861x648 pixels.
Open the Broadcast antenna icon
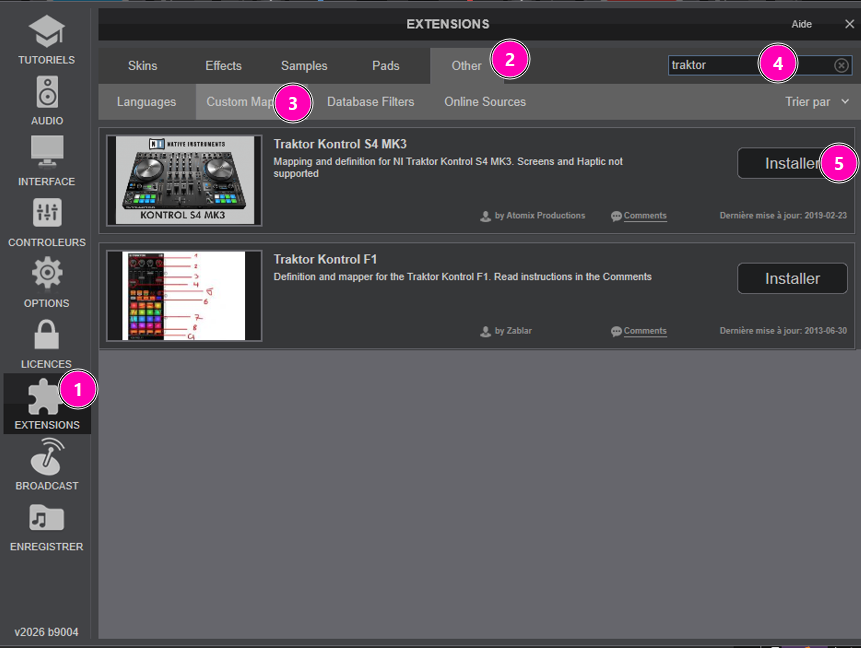(46, 457)
